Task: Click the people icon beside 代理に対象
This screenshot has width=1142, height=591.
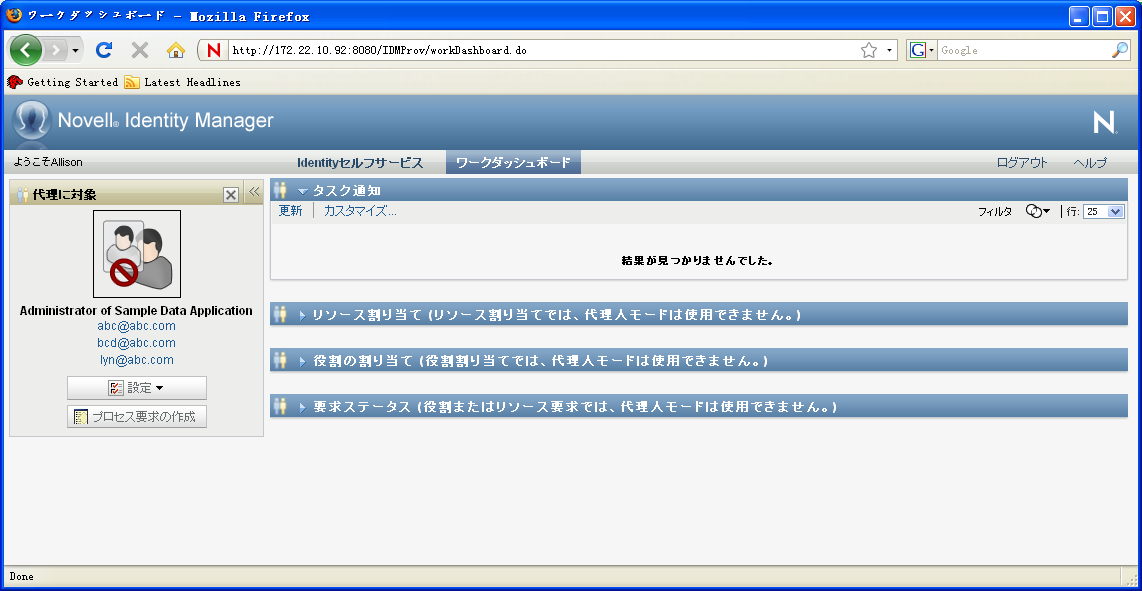Action: 23,195
